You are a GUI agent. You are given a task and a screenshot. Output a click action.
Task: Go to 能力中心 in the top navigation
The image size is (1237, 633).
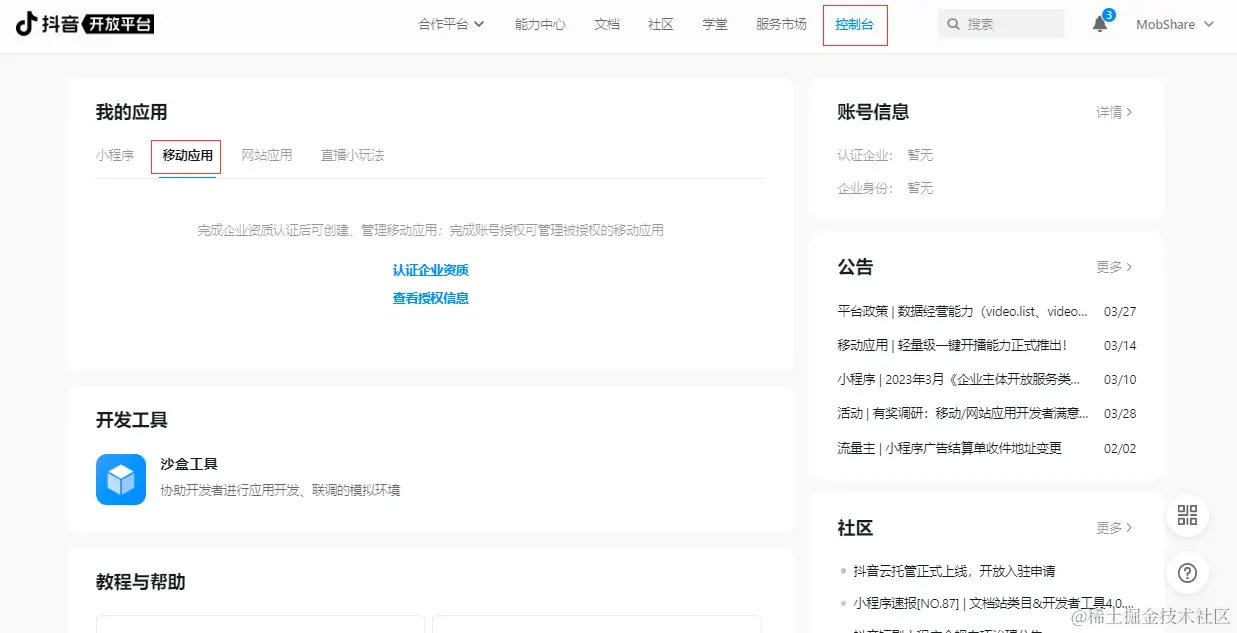(540, 24)
